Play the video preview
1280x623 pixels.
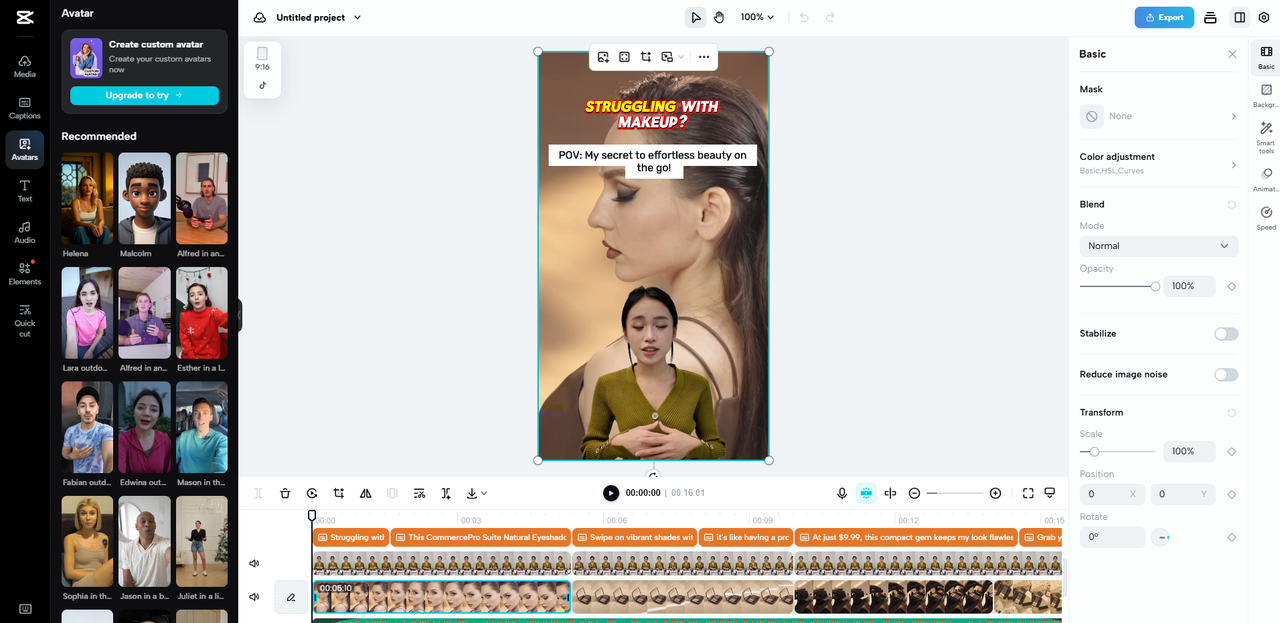click(x=610, y=493)
